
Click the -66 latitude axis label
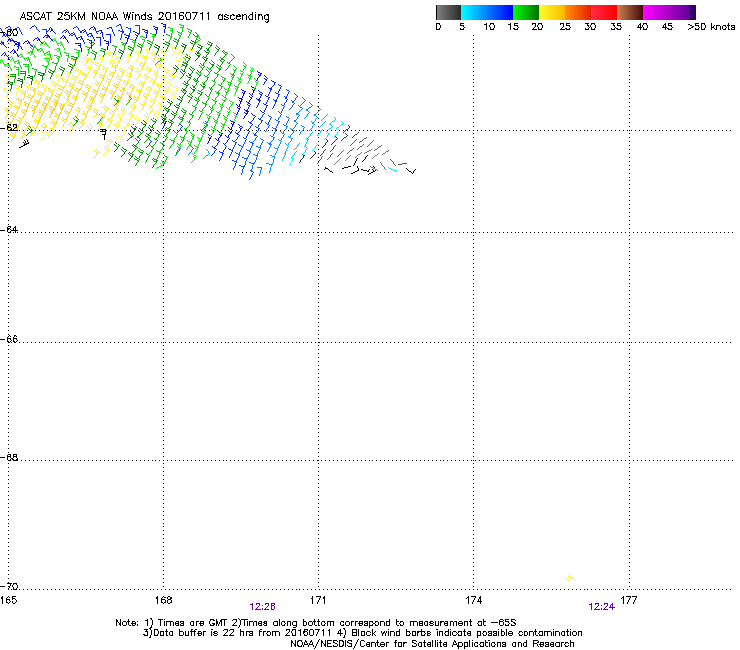pyautogui.click(x=9, y=339)
